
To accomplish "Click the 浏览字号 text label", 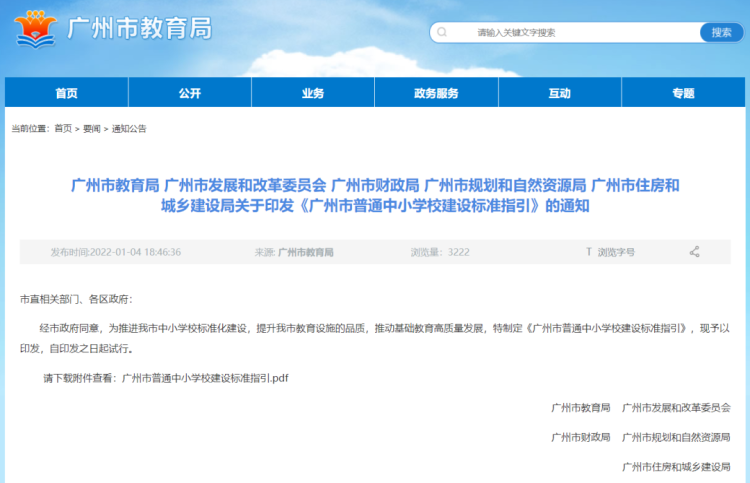I will pos(616,252).
